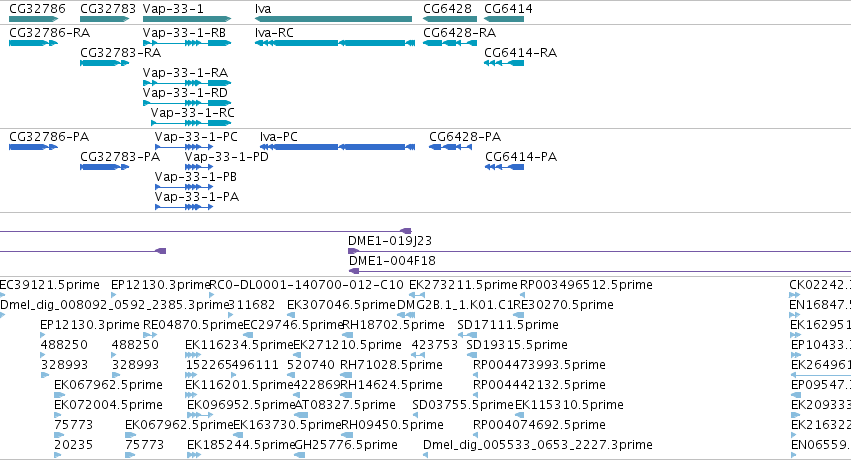Viewport: 851px width, 460px height.
Task: Open the 311682 EST feature
Action: click(x=231, y=315)
